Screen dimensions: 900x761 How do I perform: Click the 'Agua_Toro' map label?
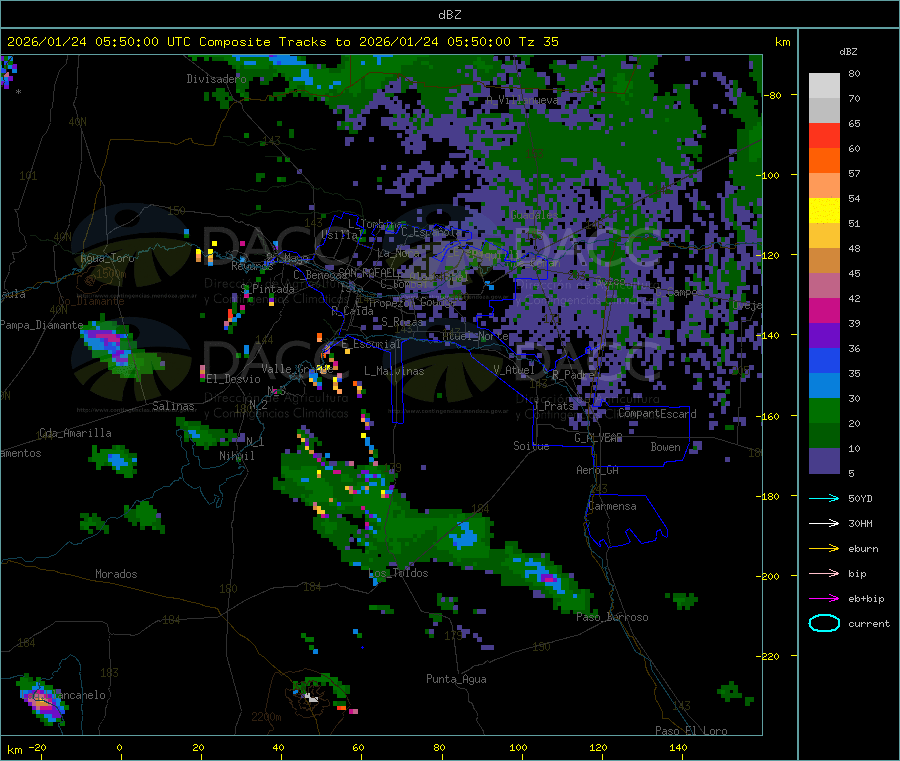[107, 258]
